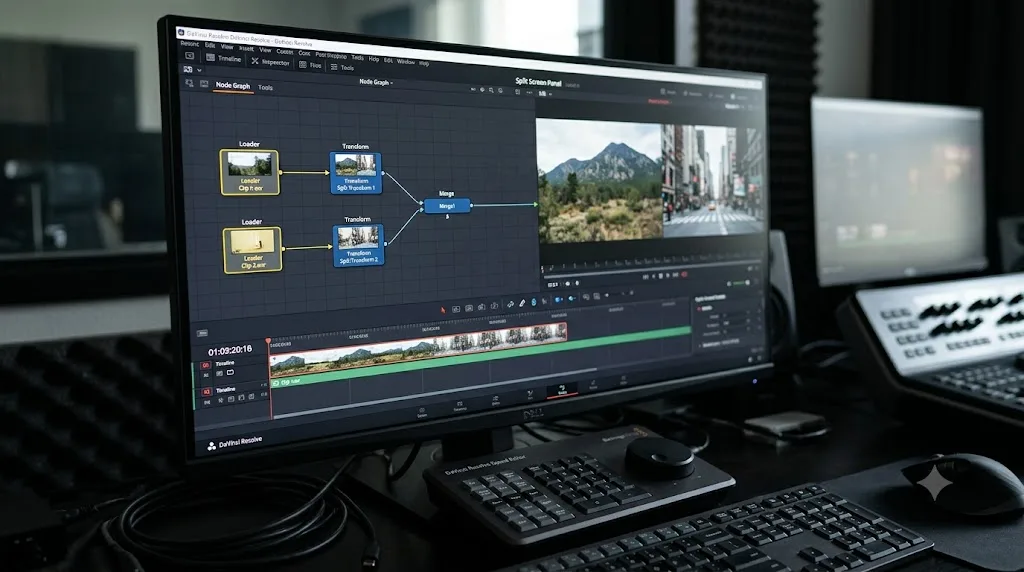Toggle the red dot switch in the inspector panel
This screenshot has height=572, width=1024.
(x=699, y=308)
